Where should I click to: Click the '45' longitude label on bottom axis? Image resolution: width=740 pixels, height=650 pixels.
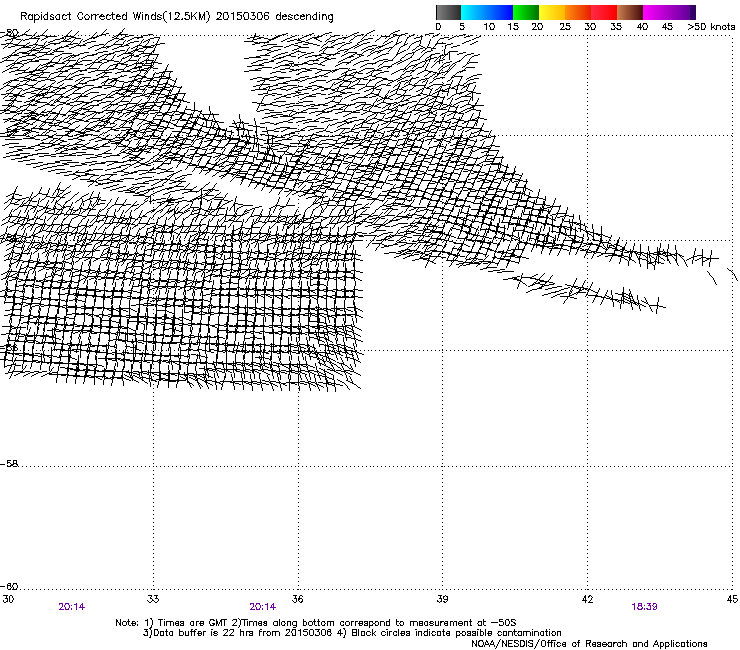[732, 599]
